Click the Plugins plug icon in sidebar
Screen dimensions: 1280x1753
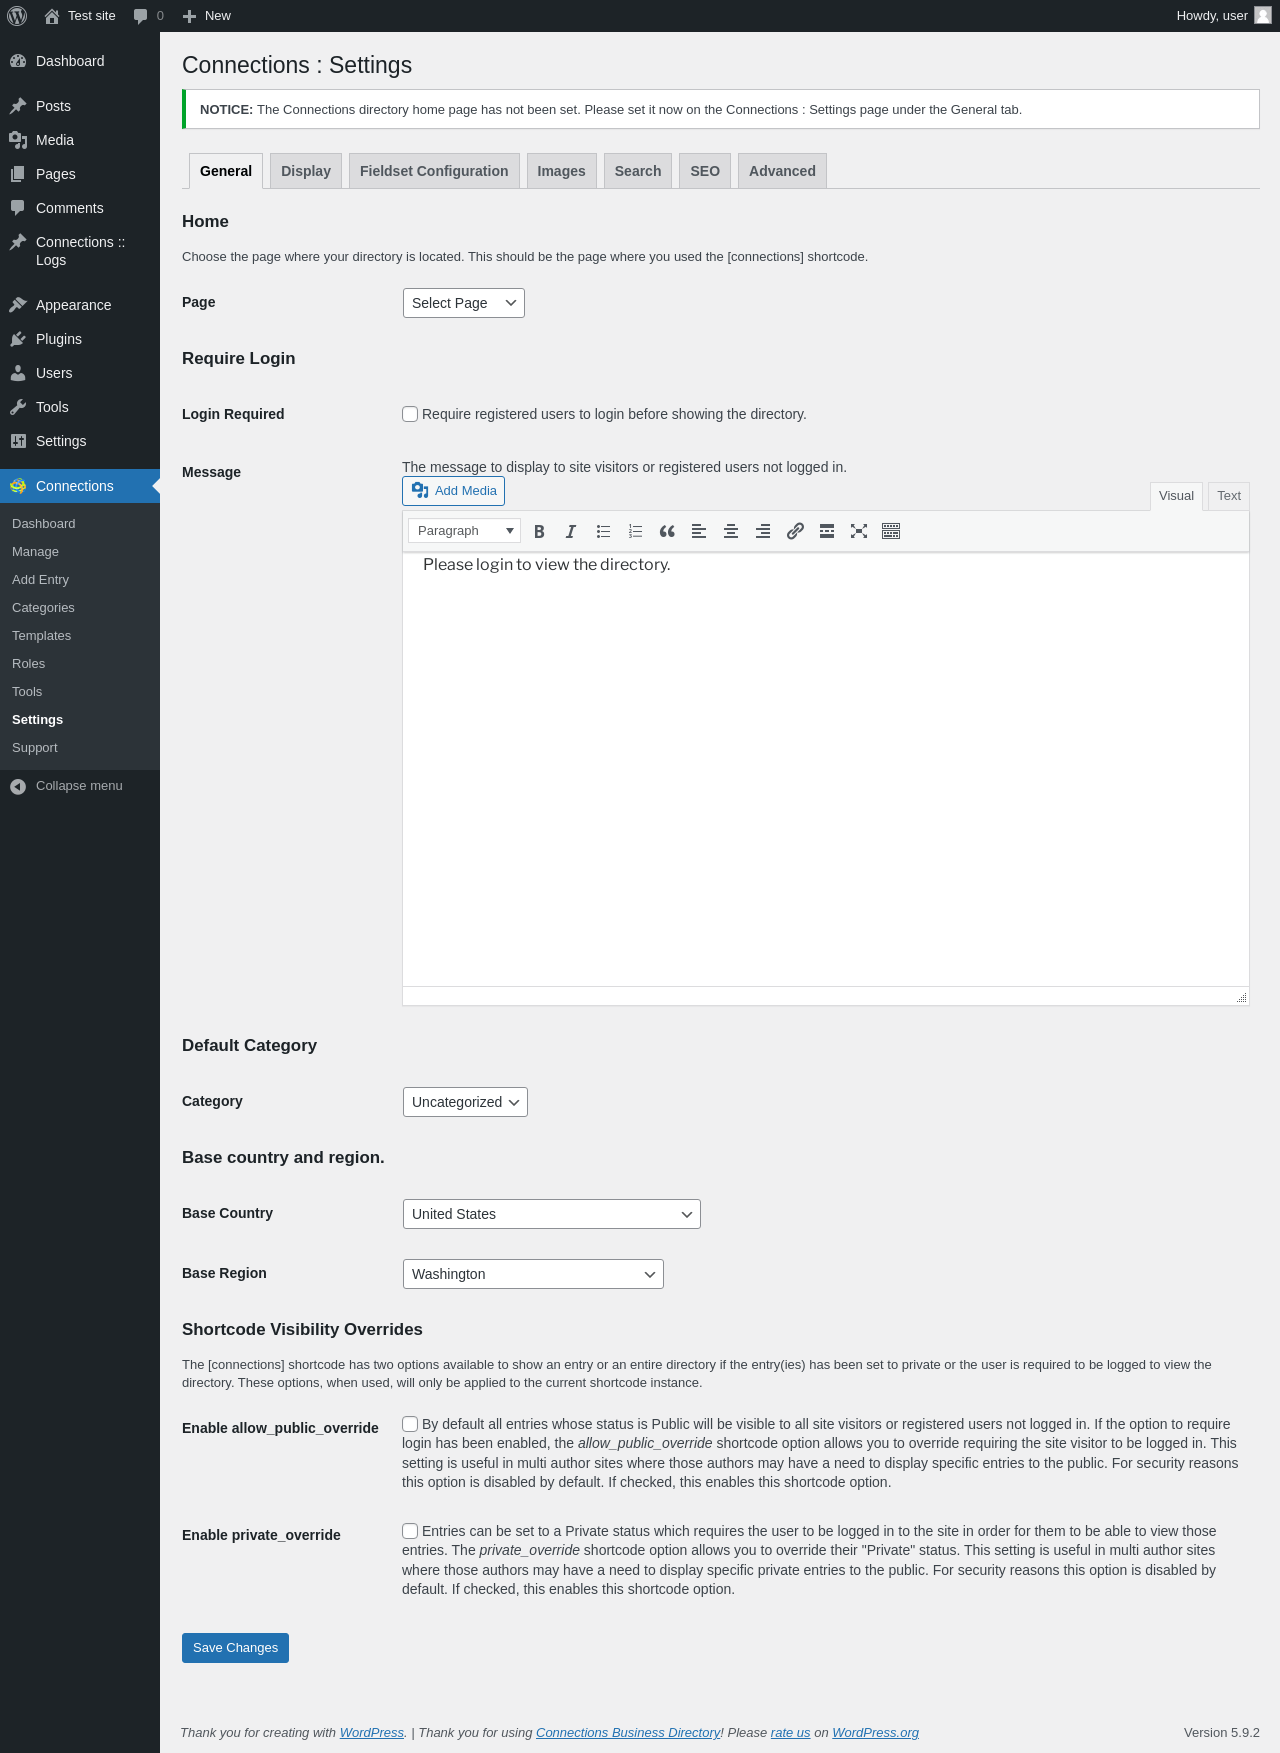pos(18,339)
